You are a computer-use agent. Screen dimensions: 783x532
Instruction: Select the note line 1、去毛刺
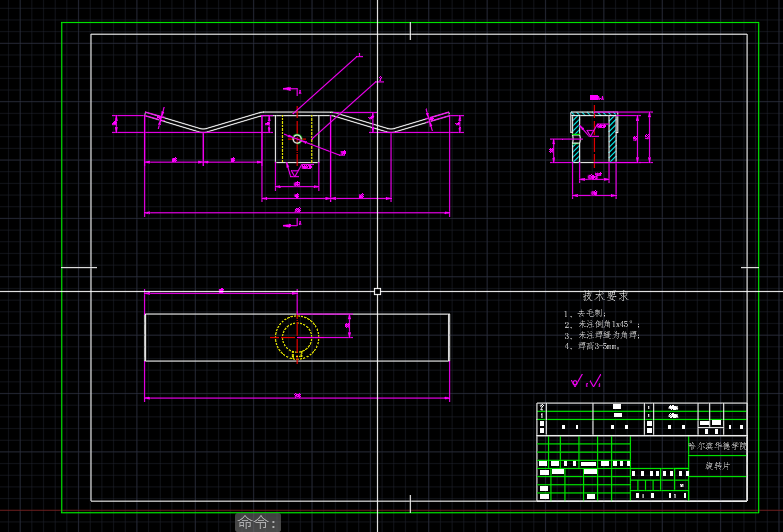pos(585,314)
